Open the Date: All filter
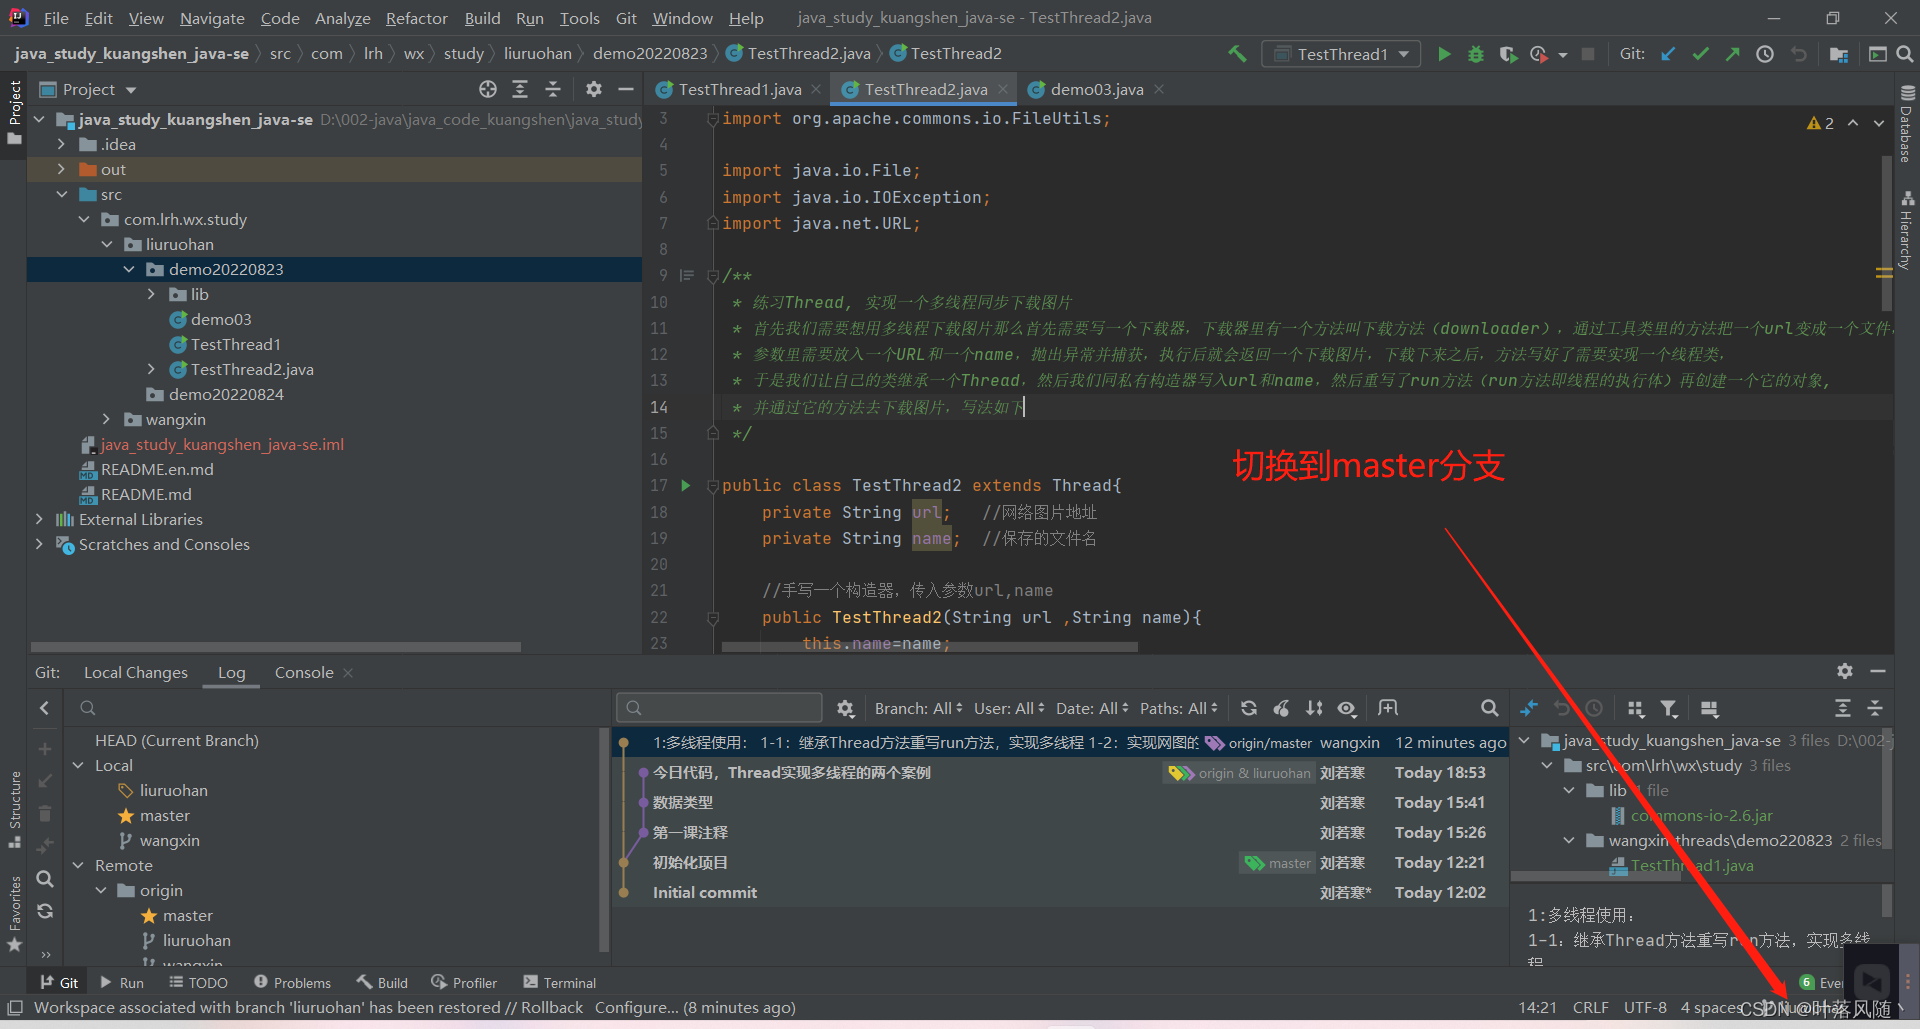 [x=1092, y=708]
